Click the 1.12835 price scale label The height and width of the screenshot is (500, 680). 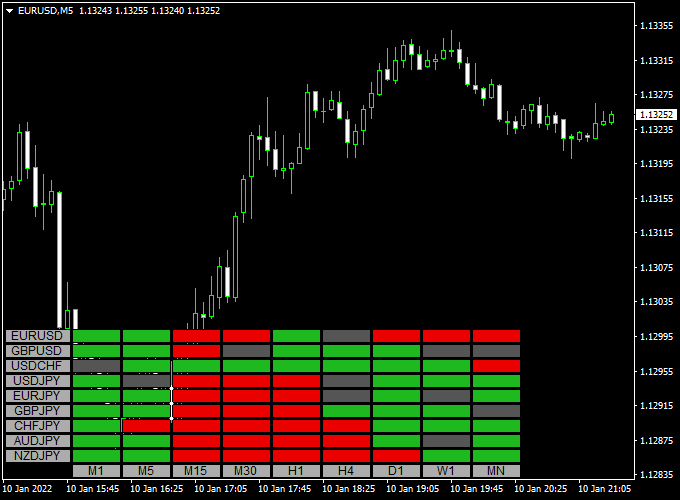pos(657,475)
